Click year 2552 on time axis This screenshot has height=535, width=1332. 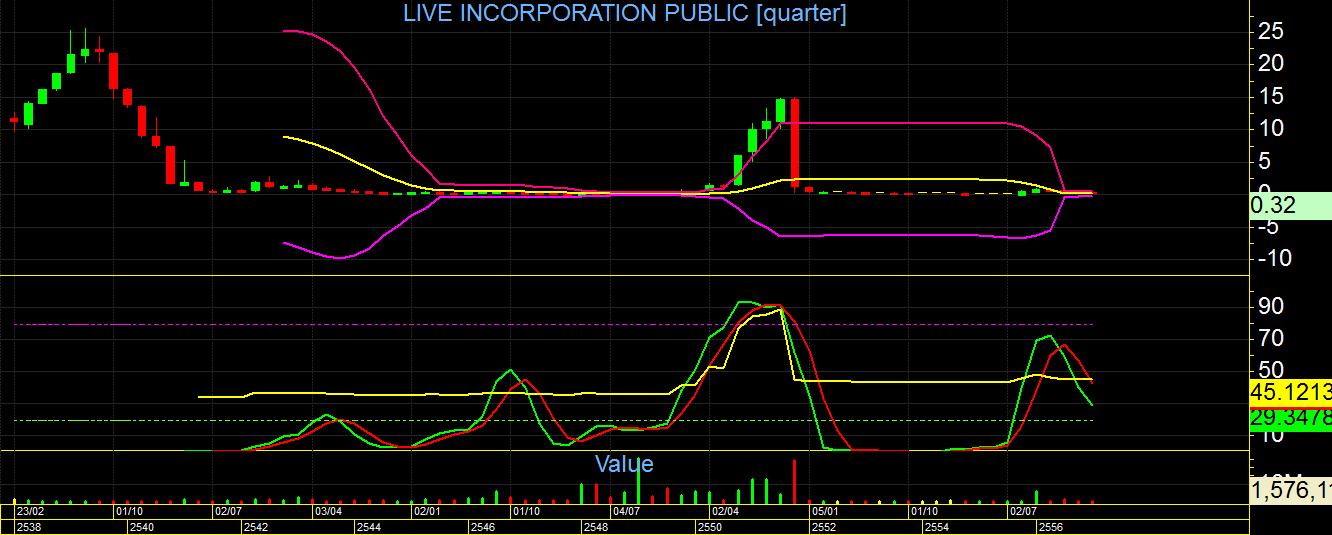tap(823, 526)
